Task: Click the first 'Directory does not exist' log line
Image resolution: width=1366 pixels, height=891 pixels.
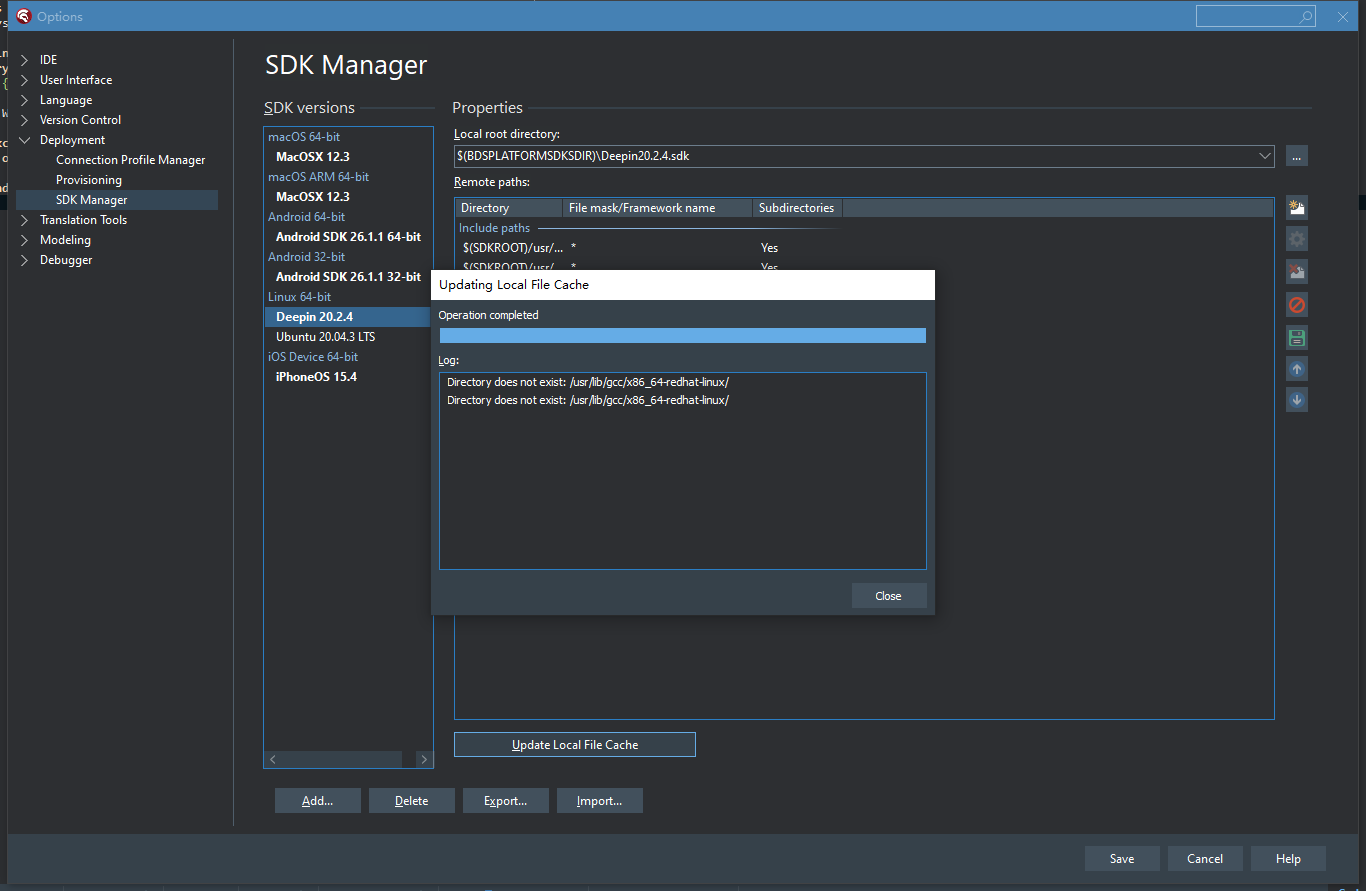Action: click(x=588, y=382)
